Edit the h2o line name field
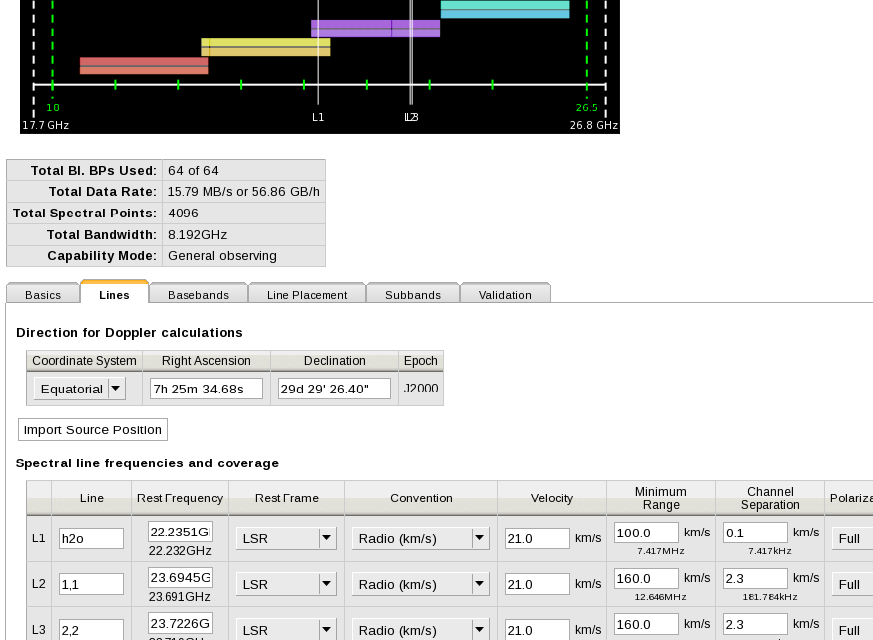This screenshot has height=640, width=873. (91, 538)
